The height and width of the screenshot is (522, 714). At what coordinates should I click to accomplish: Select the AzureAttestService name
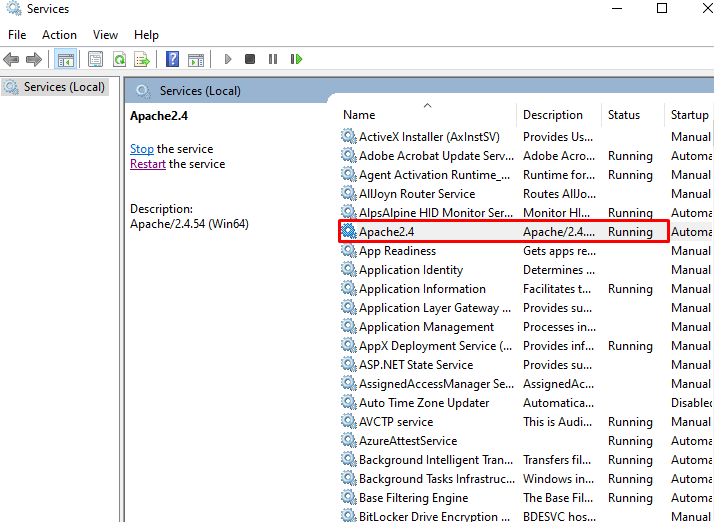tap(408, 441)
